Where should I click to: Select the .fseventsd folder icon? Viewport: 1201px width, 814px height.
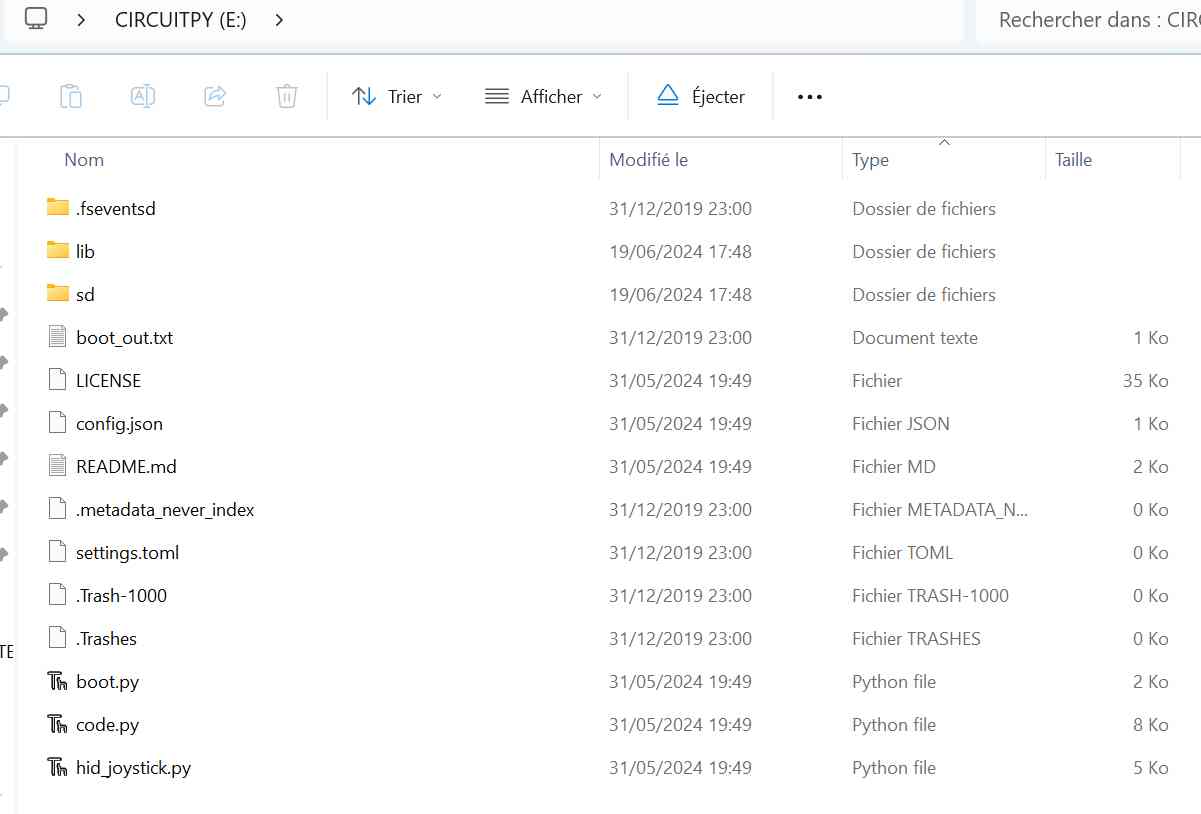point(58,208)
